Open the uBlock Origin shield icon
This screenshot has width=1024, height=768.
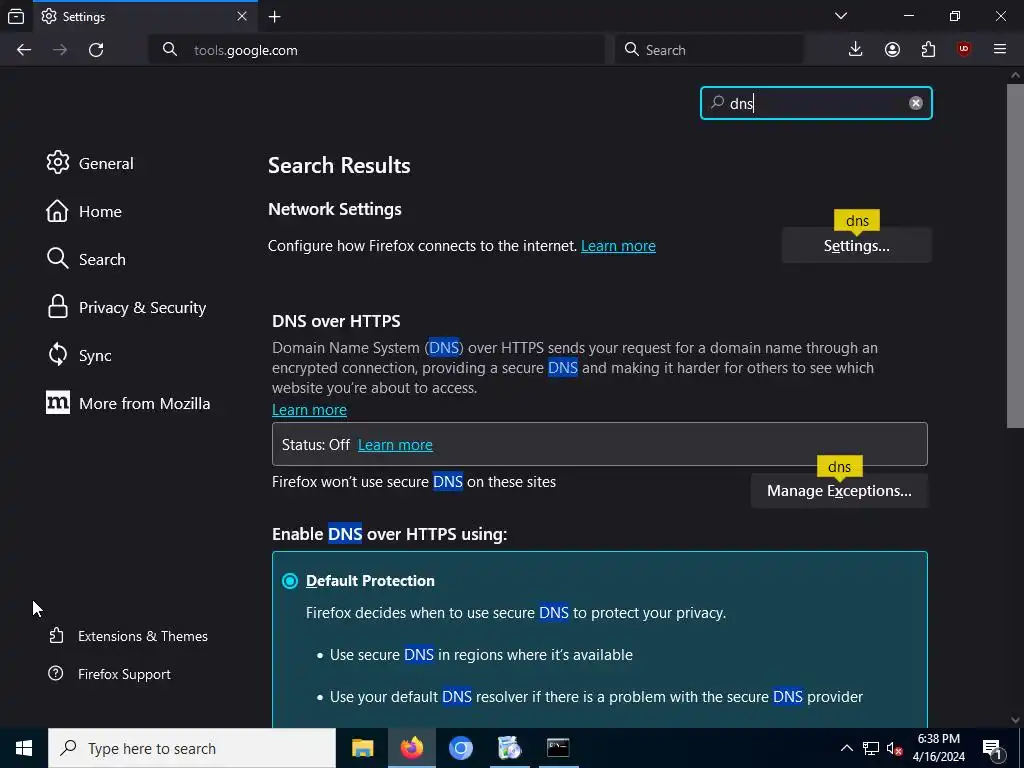964,50
